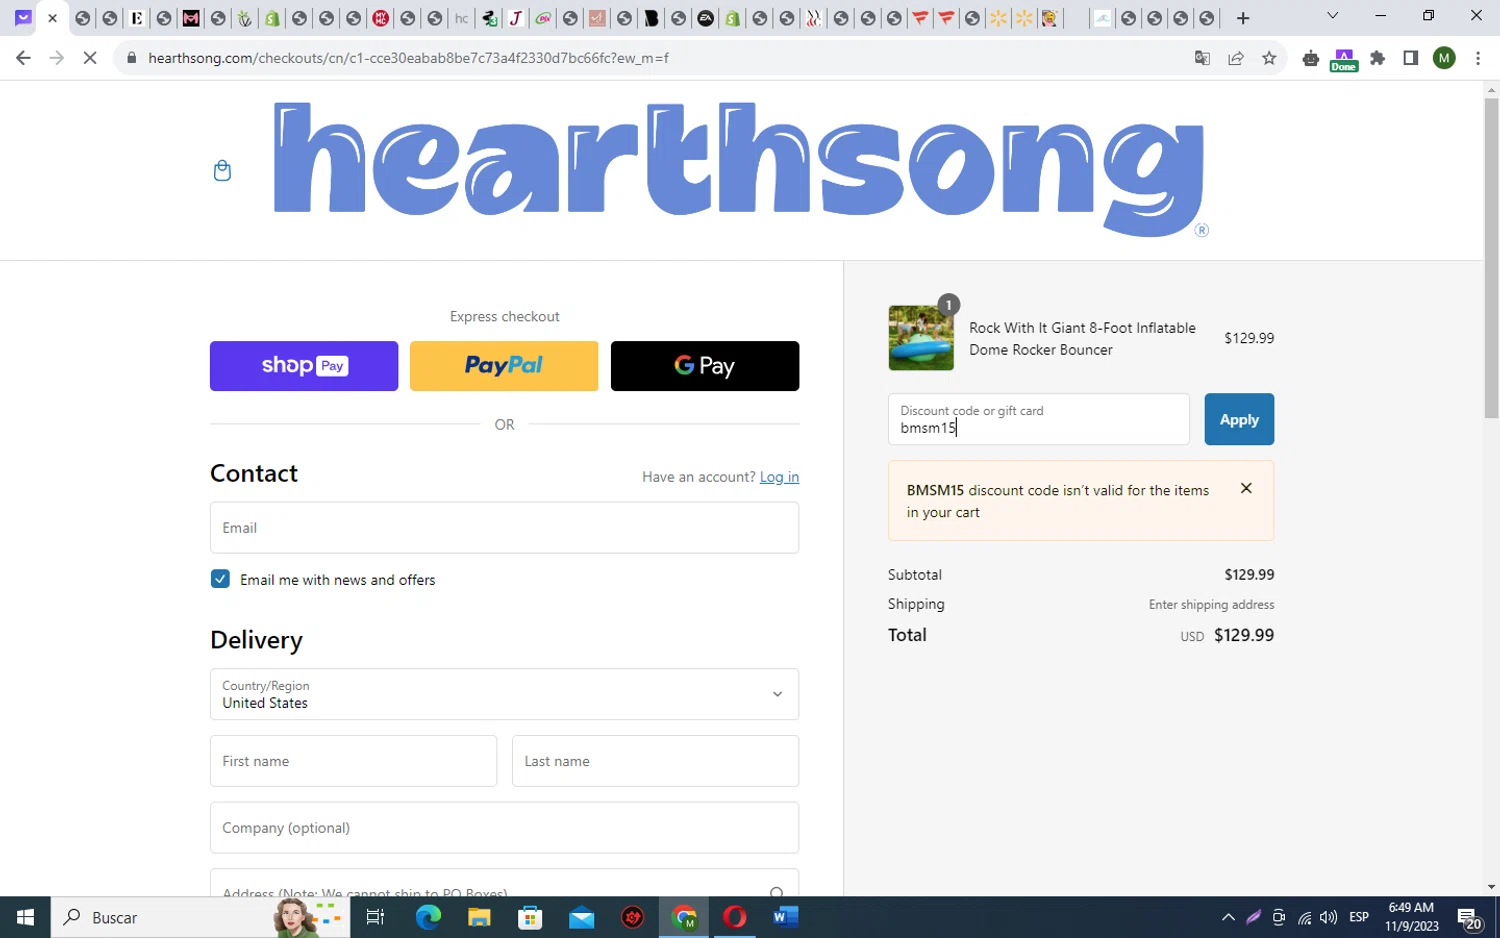
Task: Focus the Email input field
Action: coord(504,528)
